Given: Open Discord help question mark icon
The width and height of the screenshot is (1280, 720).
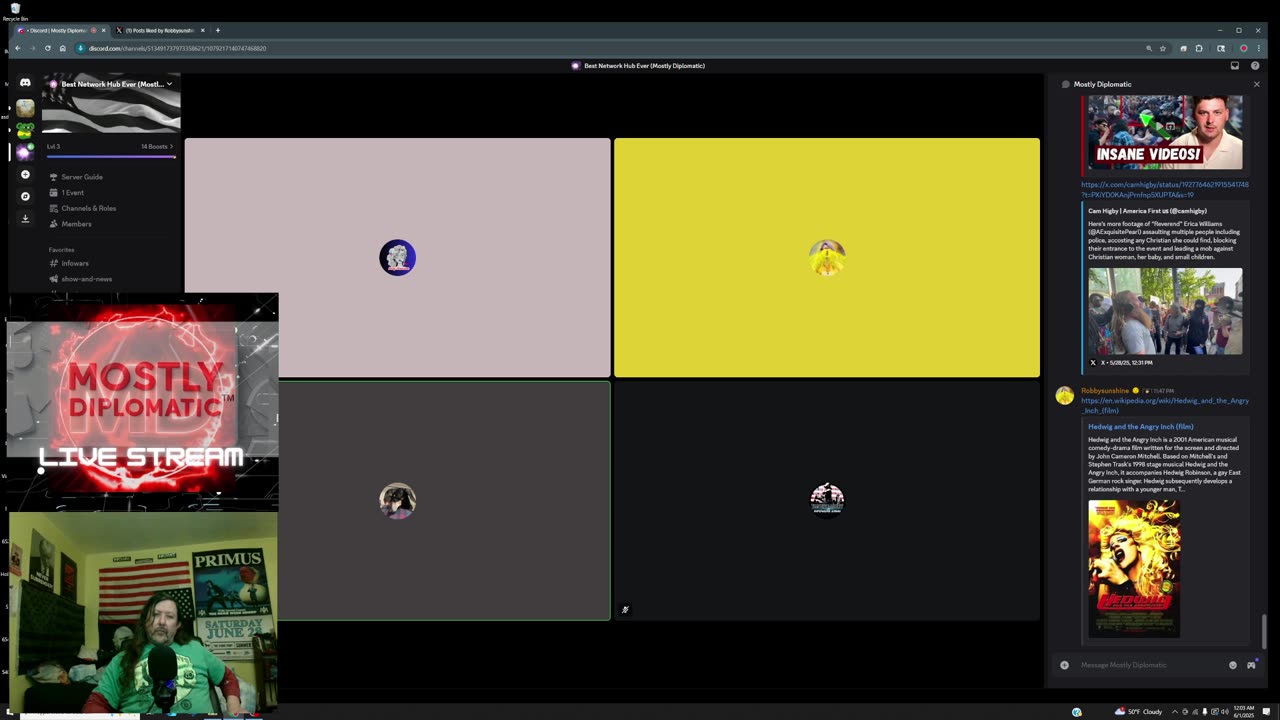Looking at the screenshot, I should (x=1255, y=66).
